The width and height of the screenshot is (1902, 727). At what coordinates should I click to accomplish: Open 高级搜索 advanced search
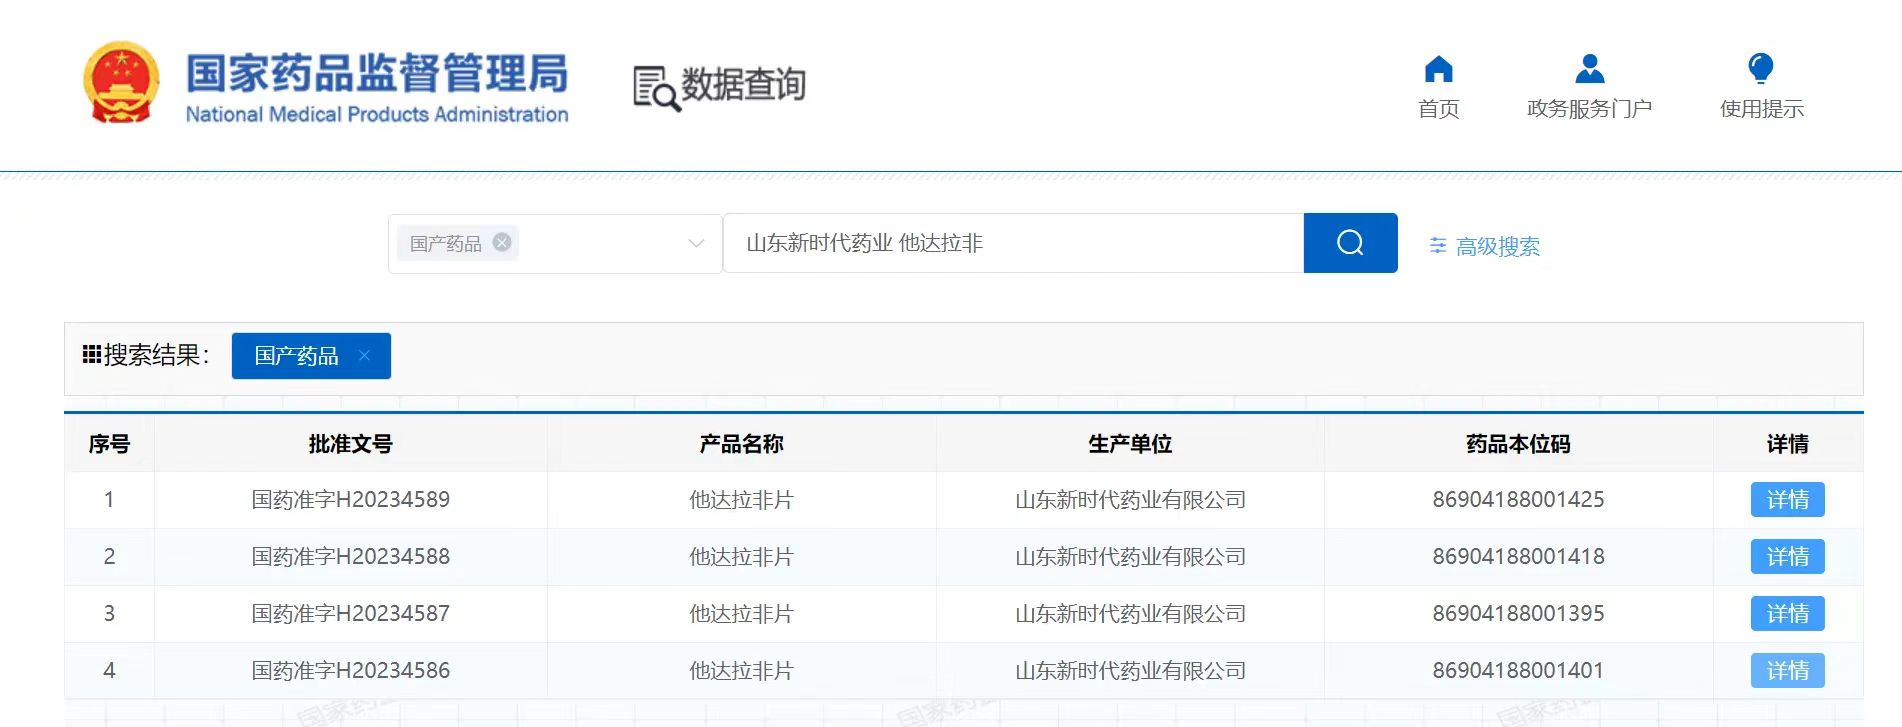1497,246
